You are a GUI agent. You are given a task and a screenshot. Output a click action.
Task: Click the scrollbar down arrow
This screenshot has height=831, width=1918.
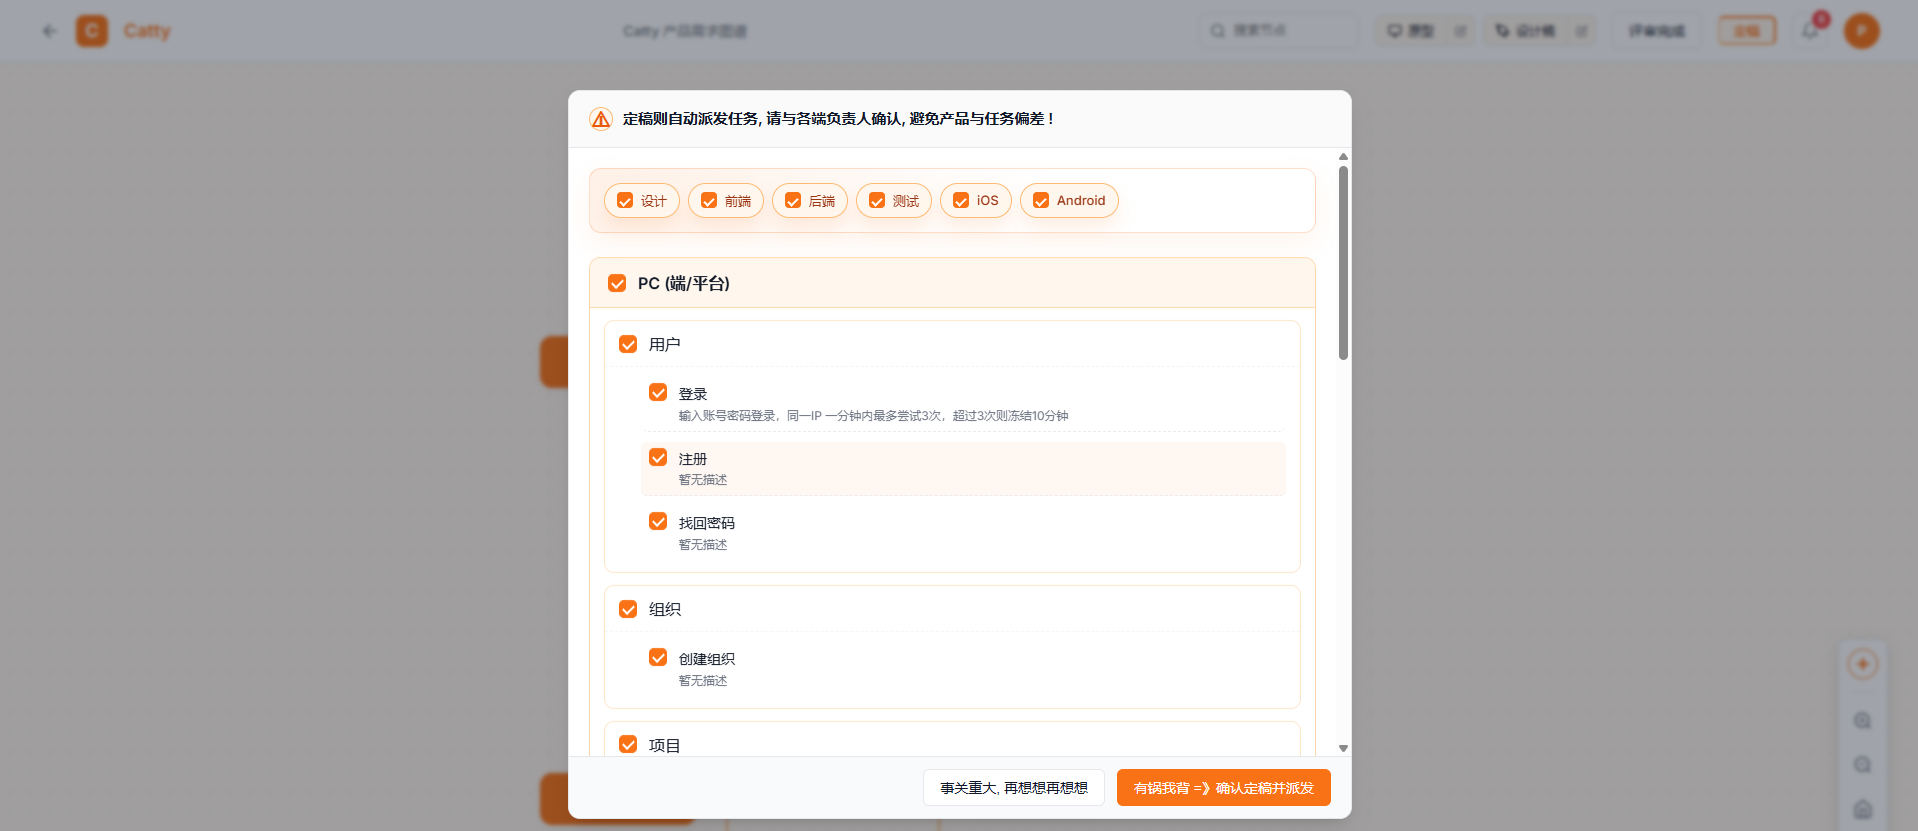coord(1343,748)
